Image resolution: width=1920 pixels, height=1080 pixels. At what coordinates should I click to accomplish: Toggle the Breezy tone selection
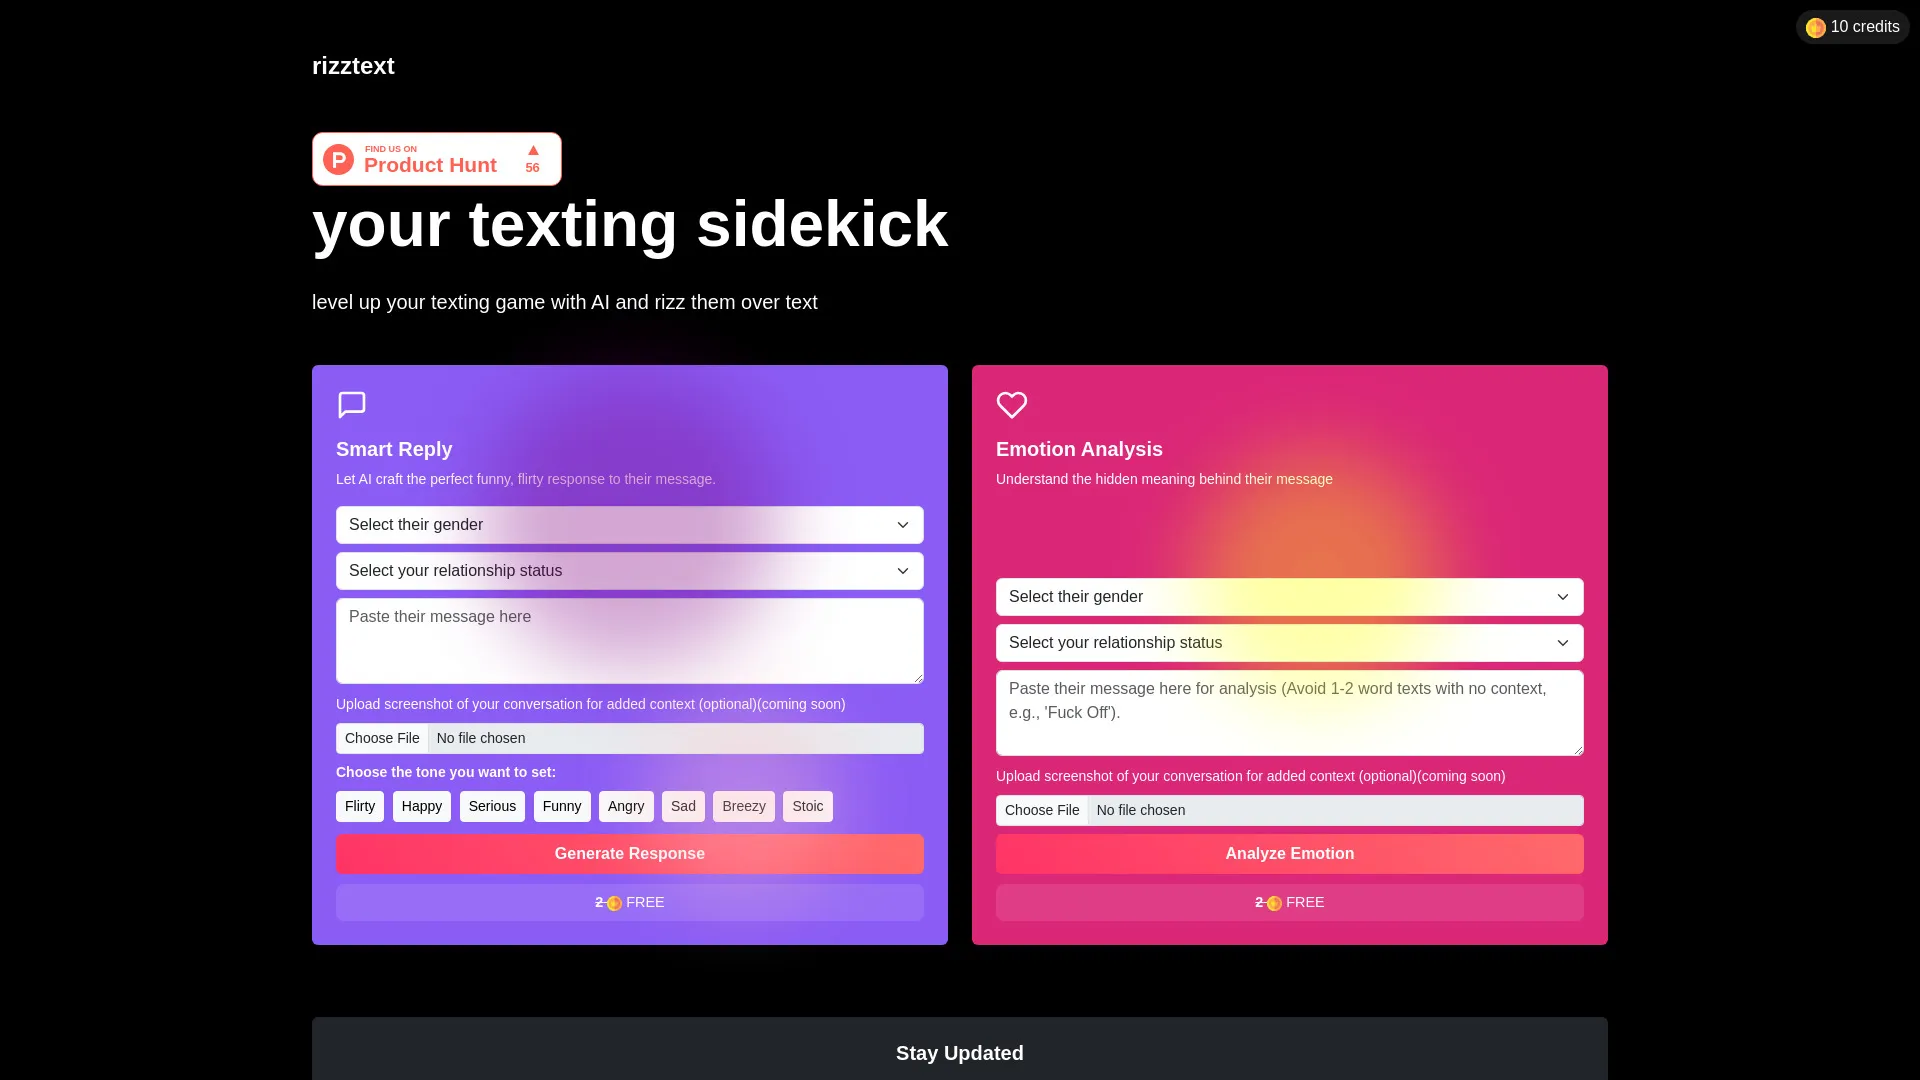744,806
